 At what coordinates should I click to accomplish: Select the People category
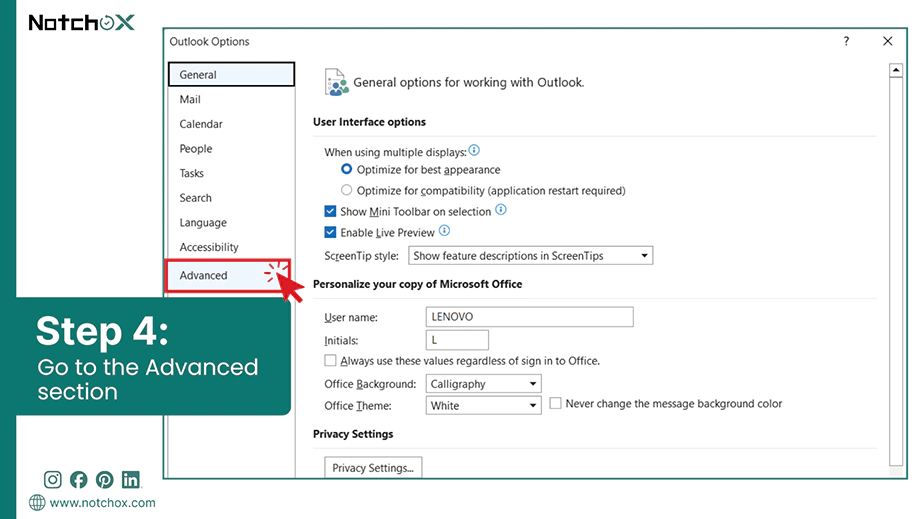(231, 149)
